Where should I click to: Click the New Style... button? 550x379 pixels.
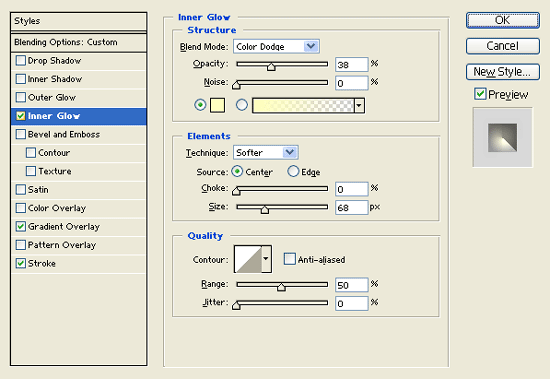click(x=503, y=72)
